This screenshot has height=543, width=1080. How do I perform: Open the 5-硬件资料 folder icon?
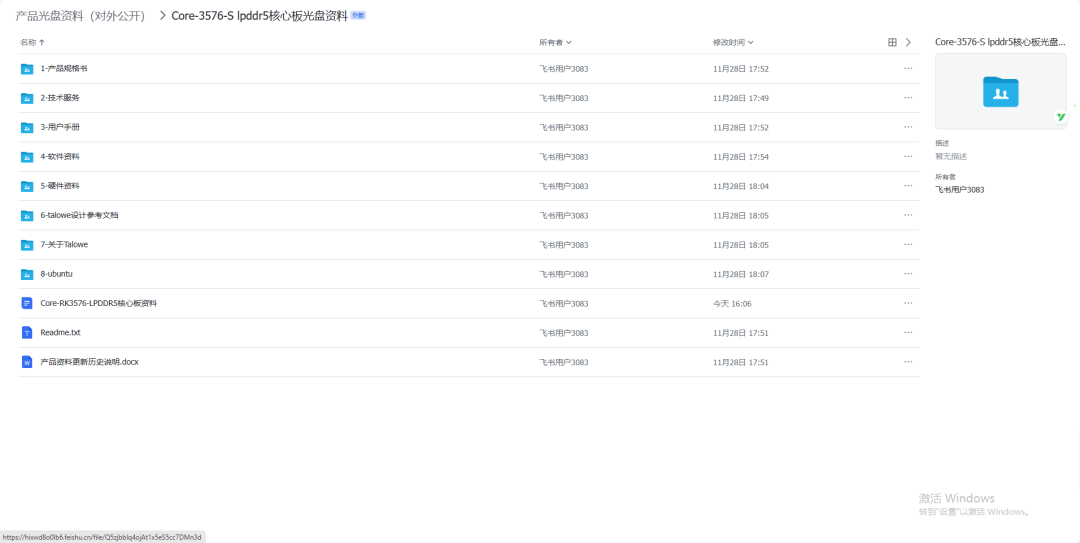tap(27, 186)
